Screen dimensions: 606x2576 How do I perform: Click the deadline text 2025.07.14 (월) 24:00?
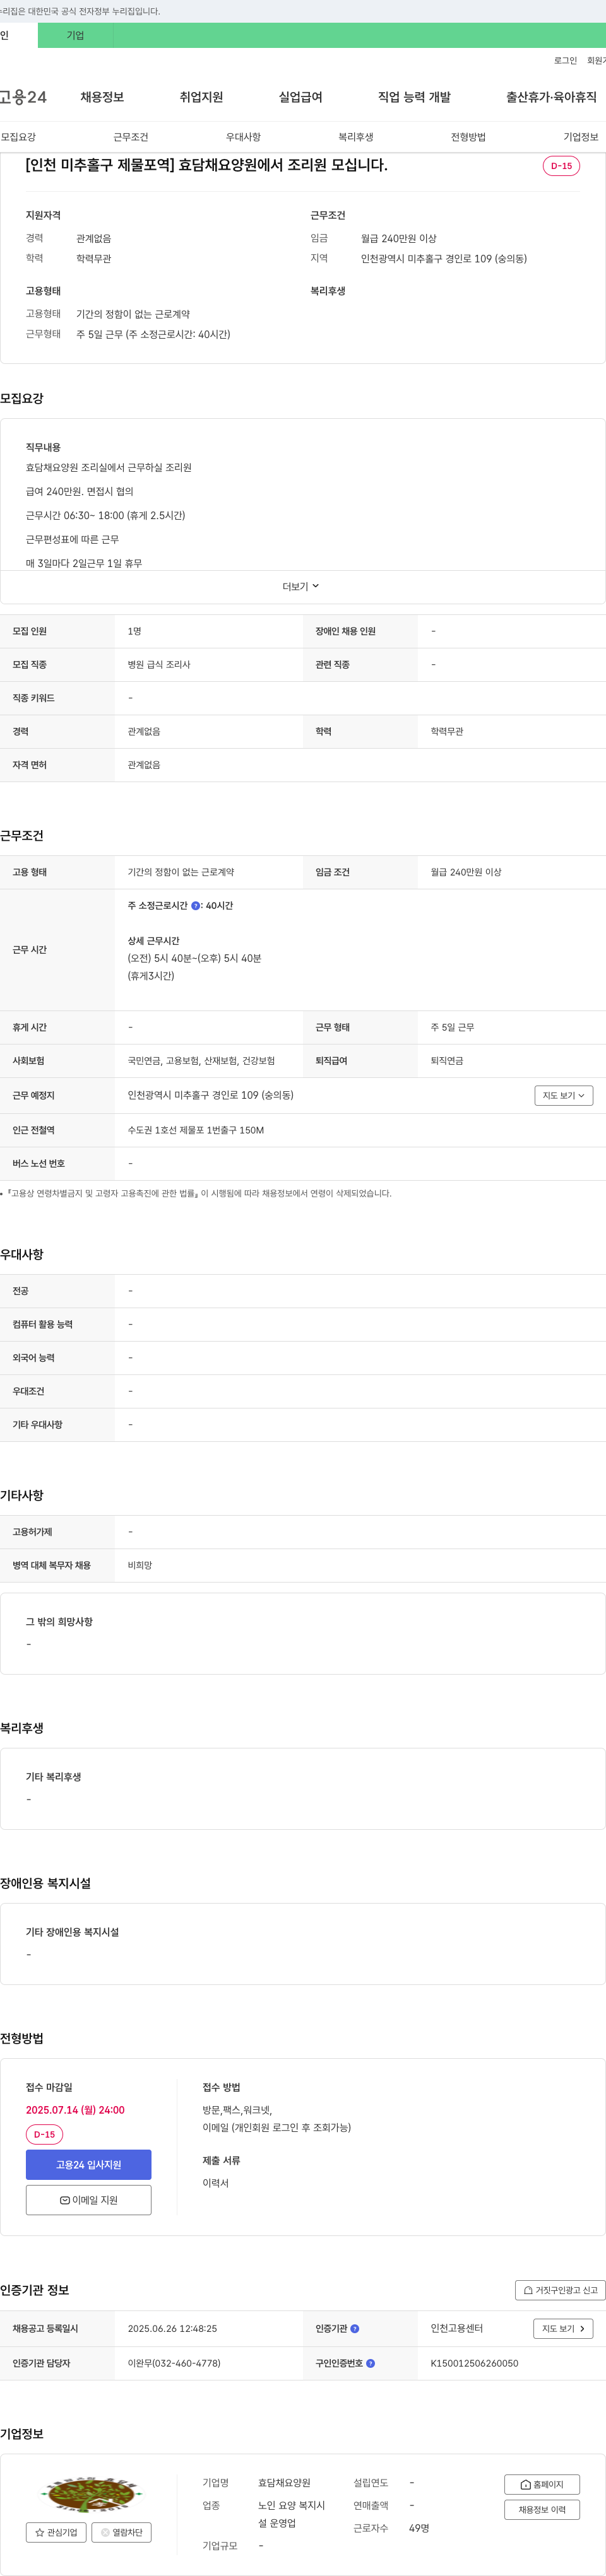coord(75,2110)
